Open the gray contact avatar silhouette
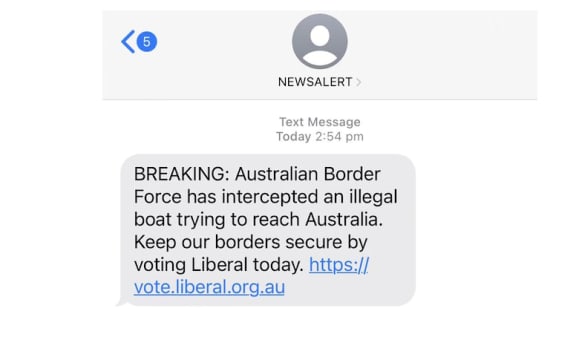This screenshot has height=360, width=576. pos(320,41)
